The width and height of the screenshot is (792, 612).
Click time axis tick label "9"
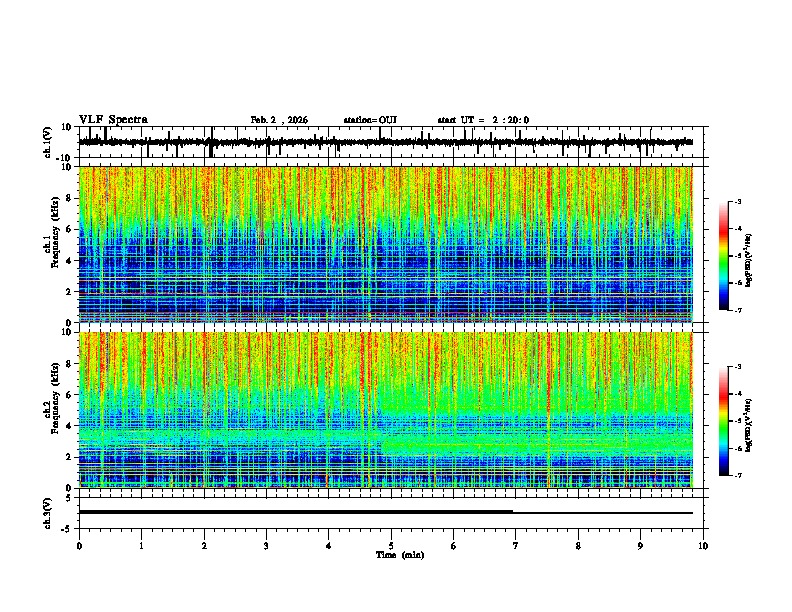coord(640,546)
